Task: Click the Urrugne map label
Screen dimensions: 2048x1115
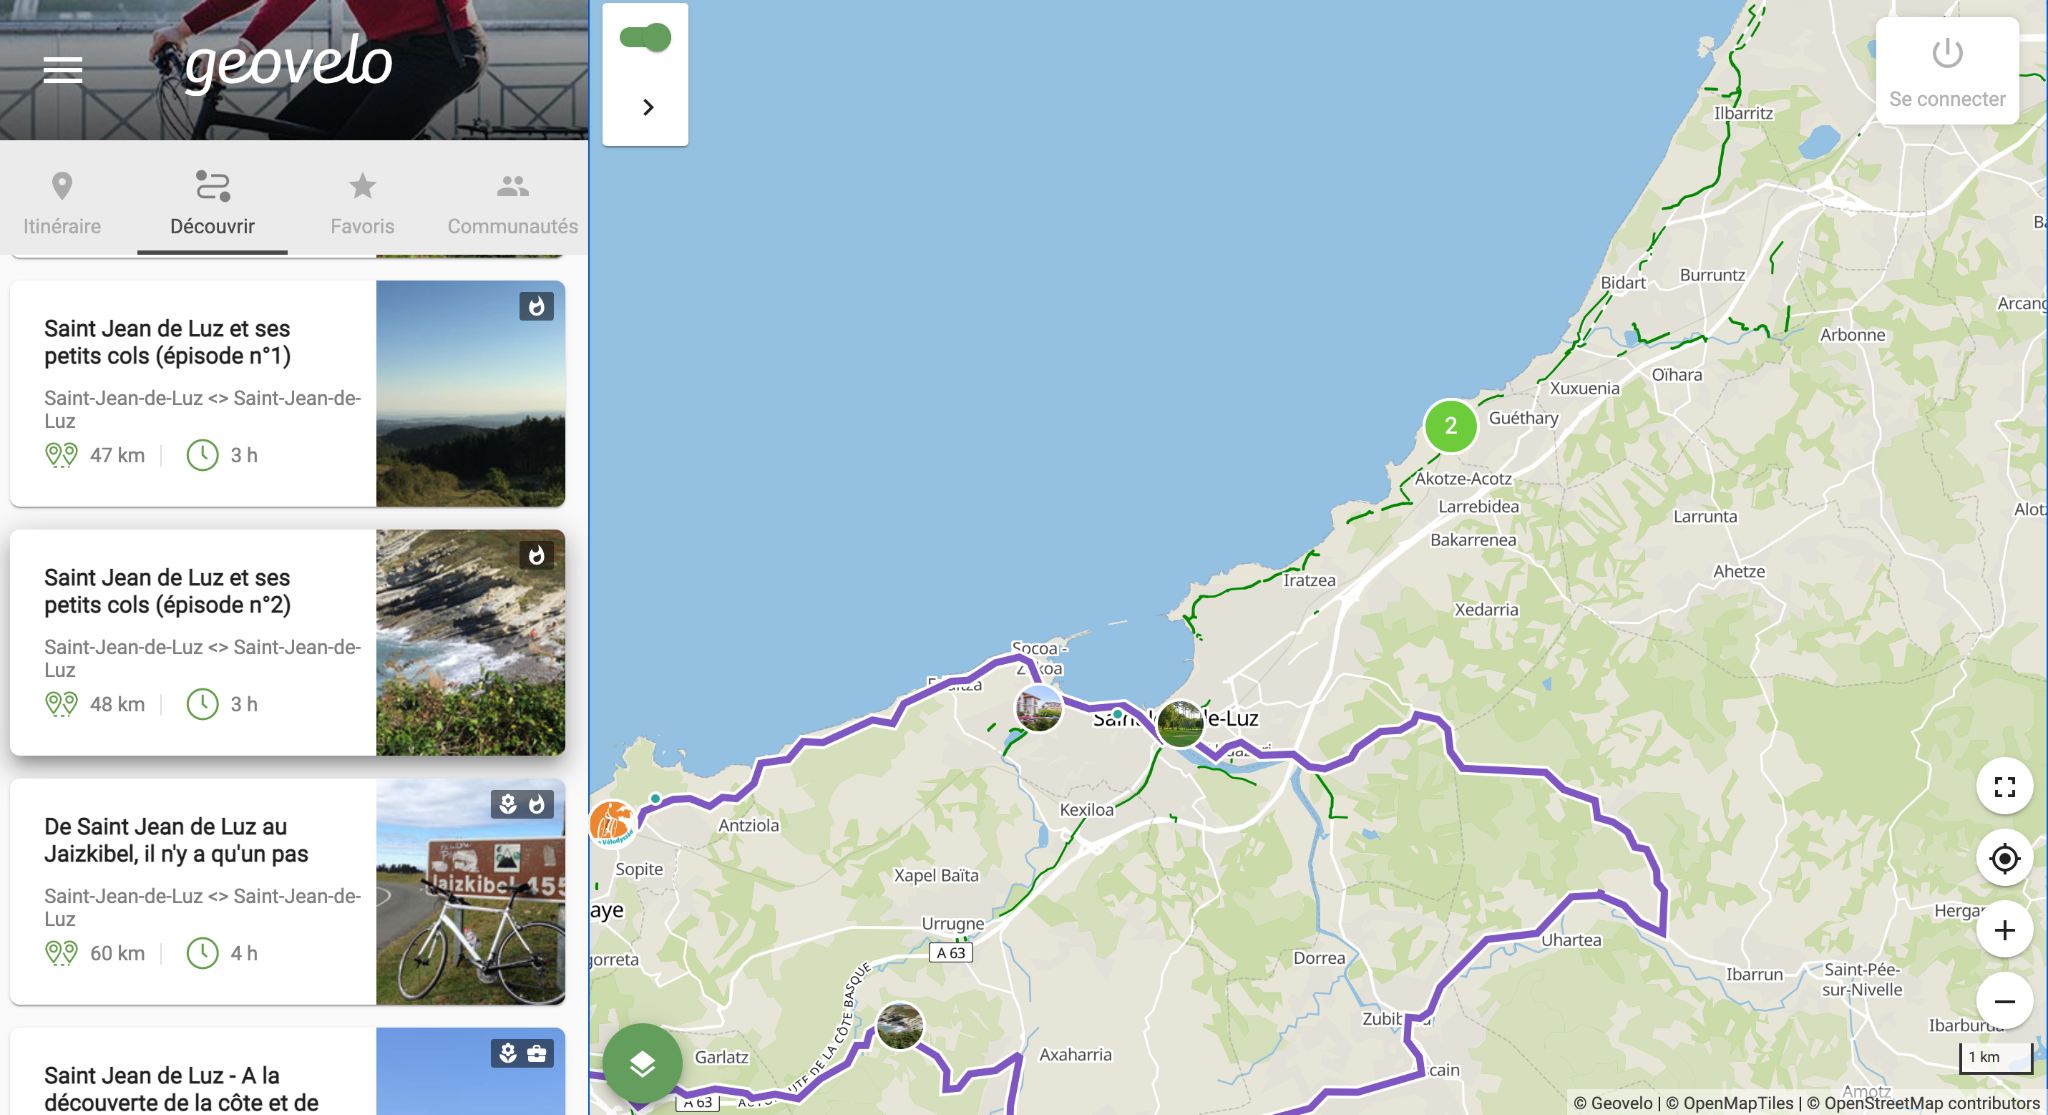Action: coord(953,924)
